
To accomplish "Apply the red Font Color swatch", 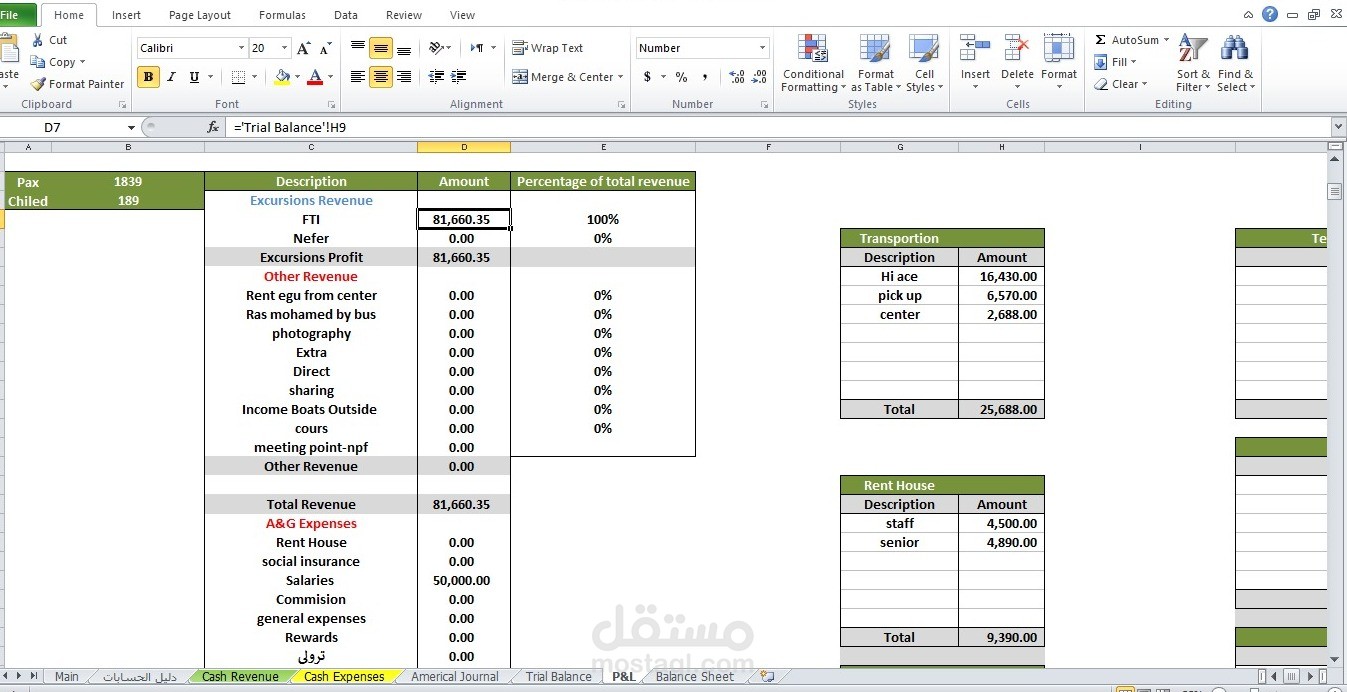I will [x=315, y=77].
